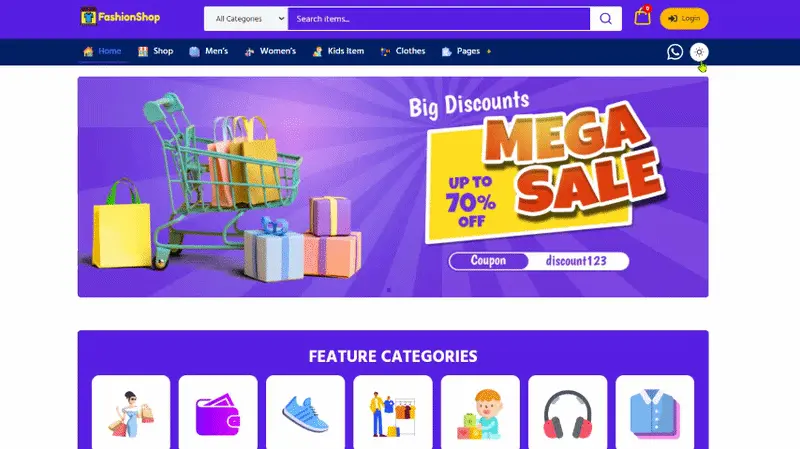Viewport: 800px width, 449px height.
Task: Click the Mega Sale banner image
Action: [393, 187]
